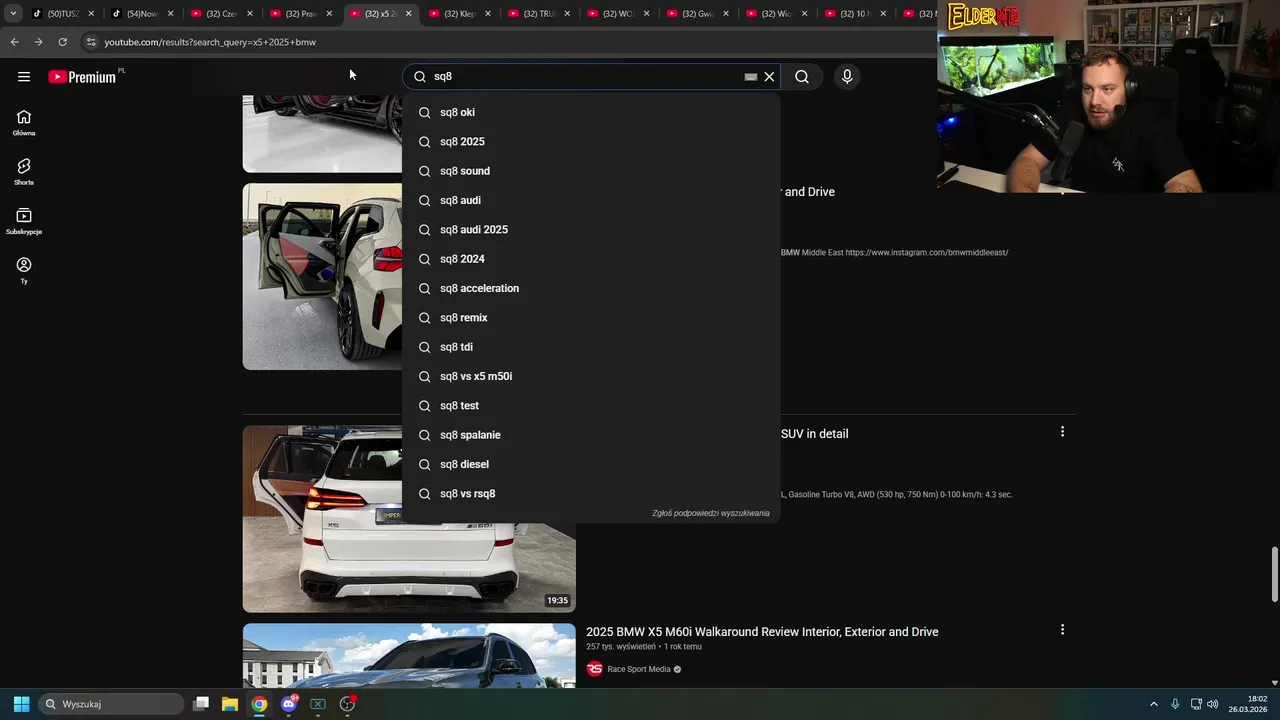
Task: Pick suggestion "sq8 test"
Action: (x=591, y=406)
